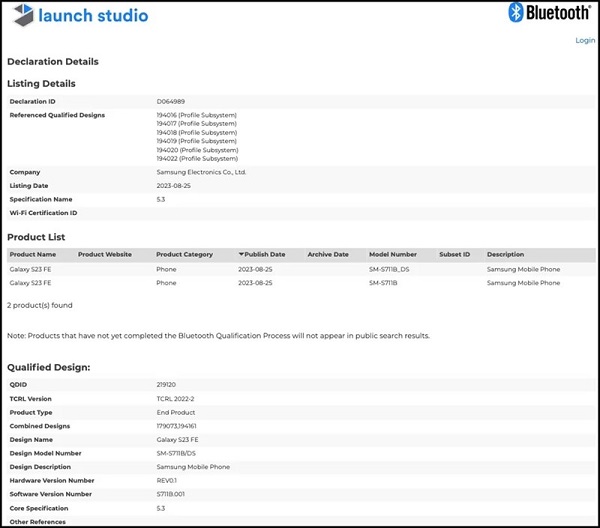Open the Login link
The image size is (600, 528).
pos(584,41)
